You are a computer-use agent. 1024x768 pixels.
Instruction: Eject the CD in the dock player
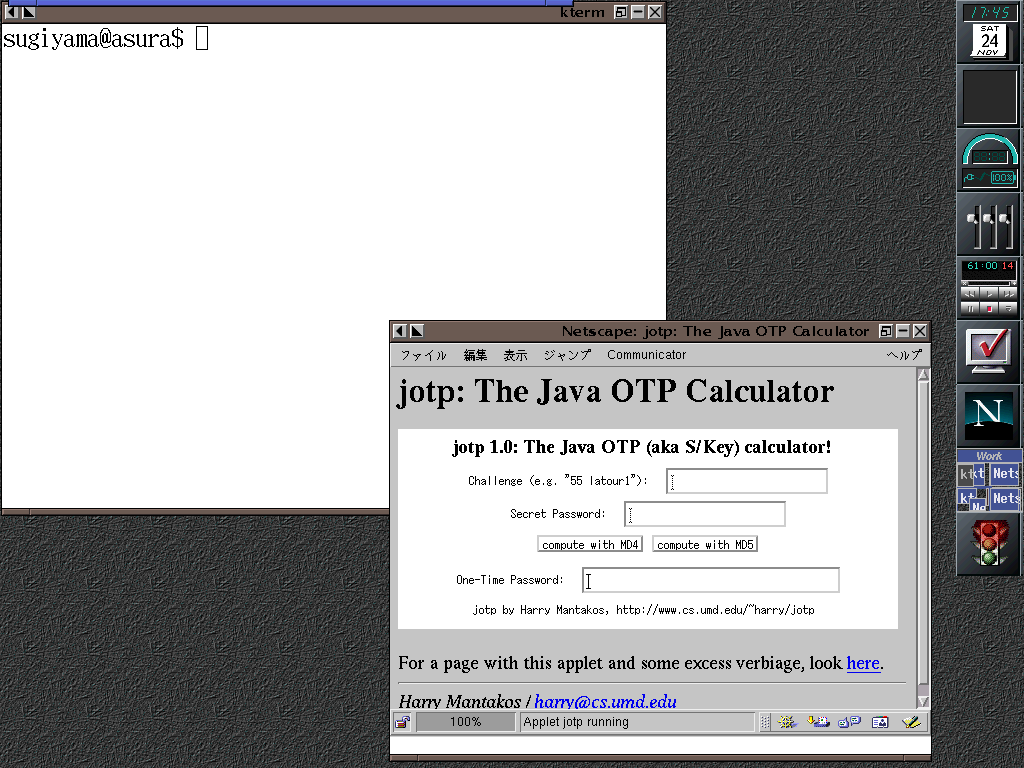pyautogui.click(x=1008, y=308)
